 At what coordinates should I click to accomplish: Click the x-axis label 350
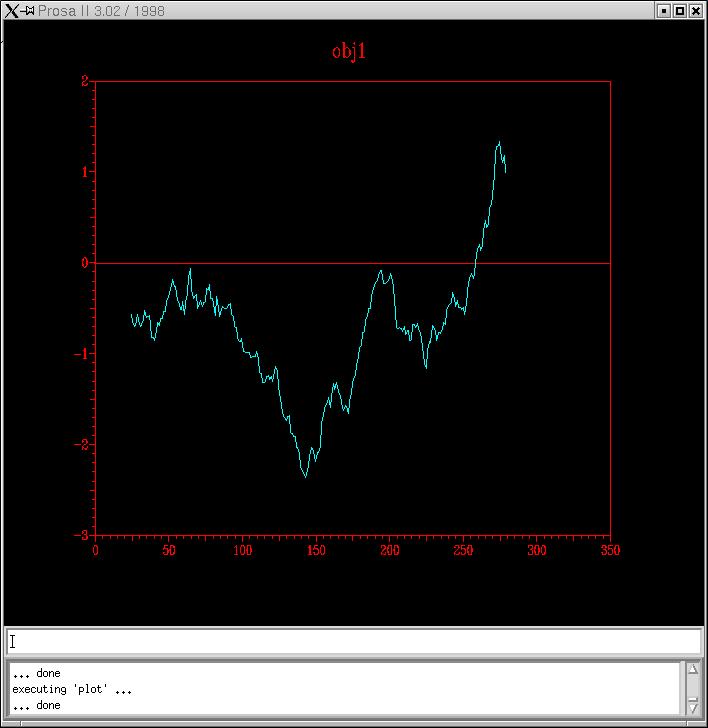[609, 550]
